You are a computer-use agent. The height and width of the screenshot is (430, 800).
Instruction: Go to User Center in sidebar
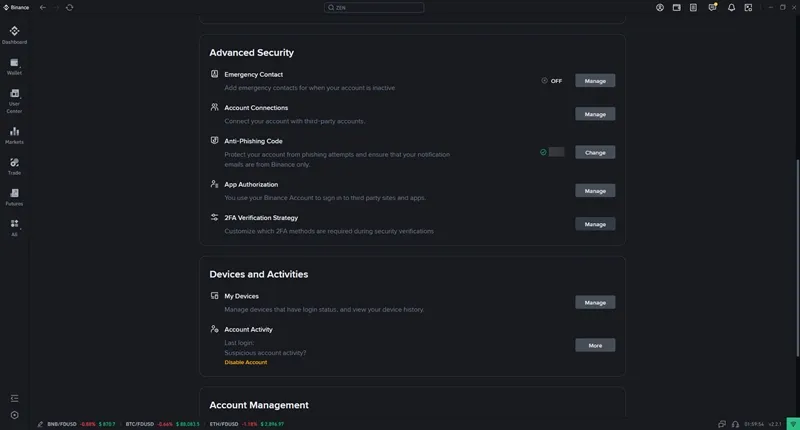click(14, 99)
